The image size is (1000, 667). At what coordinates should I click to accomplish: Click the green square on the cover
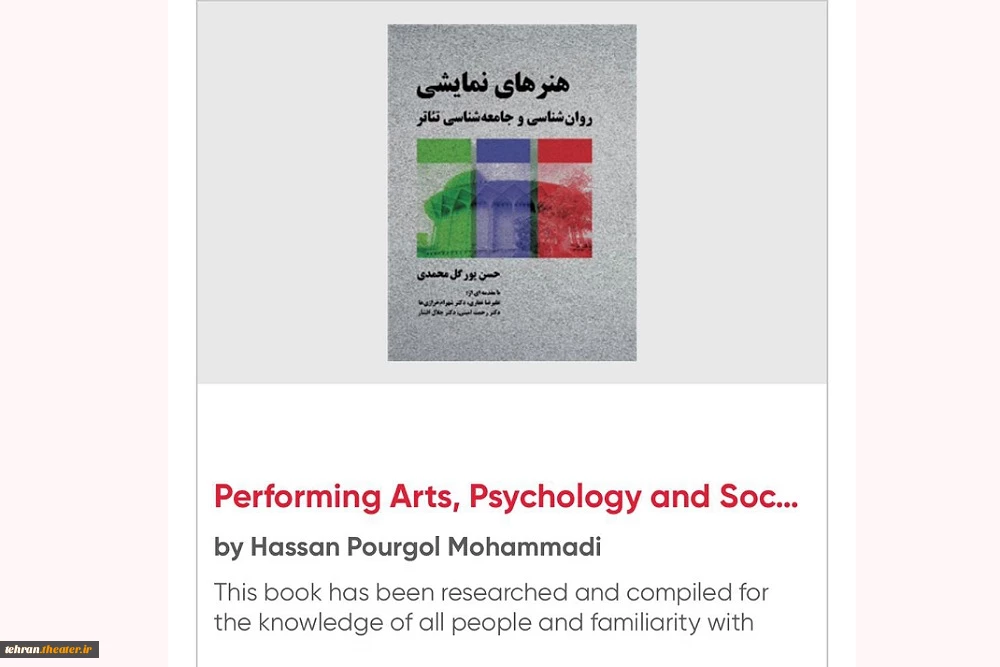point(444,151)
